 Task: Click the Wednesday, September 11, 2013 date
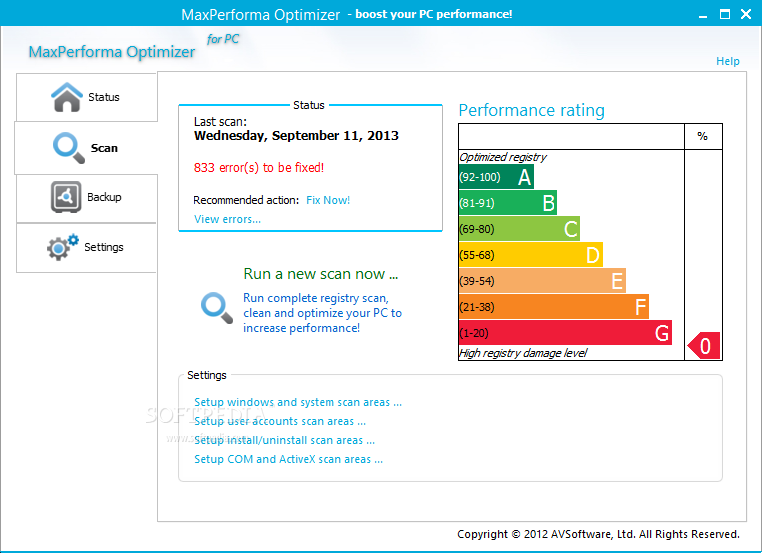point(296,136)
